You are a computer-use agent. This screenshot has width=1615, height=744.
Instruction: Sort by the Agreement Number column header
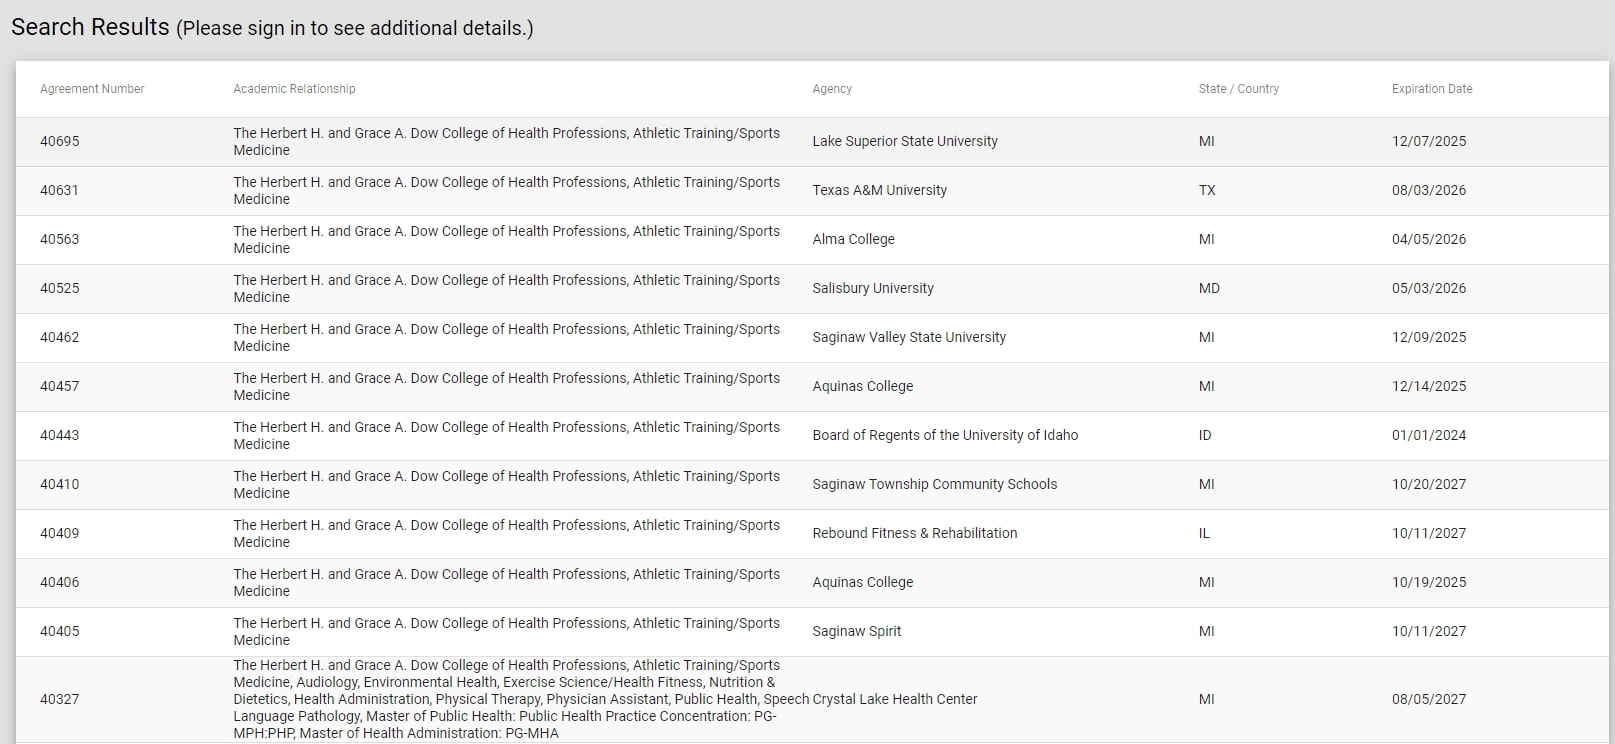tap(92, 89)
